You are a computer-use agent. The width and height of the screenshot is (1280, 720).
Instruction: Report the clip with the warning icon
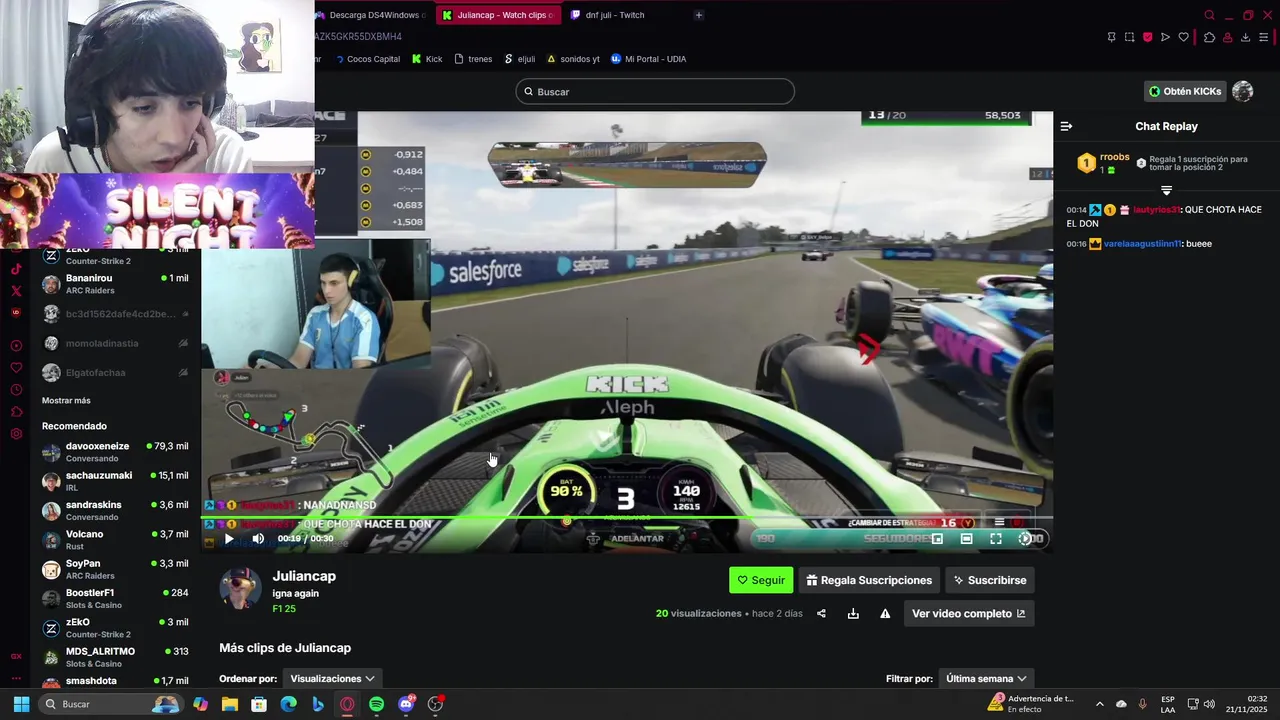point(885,614)
